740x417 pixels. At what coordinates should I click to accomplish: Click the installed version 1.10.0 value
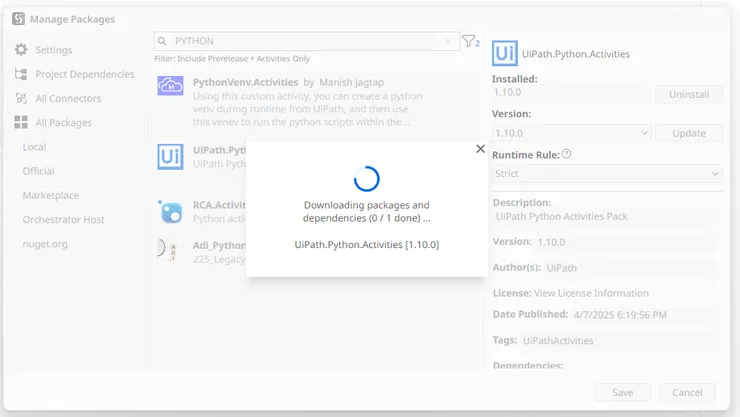(507, 92)
